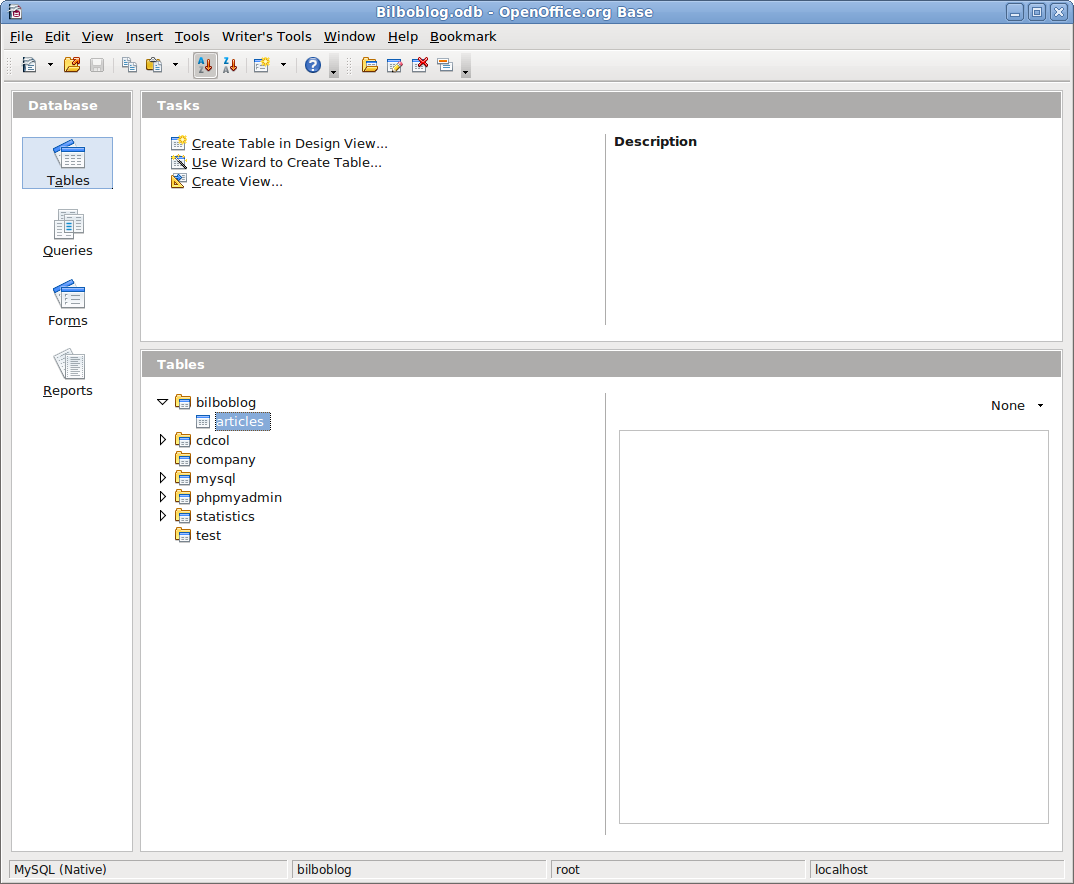Click the mysql folder icon

[x=183, y=478]
